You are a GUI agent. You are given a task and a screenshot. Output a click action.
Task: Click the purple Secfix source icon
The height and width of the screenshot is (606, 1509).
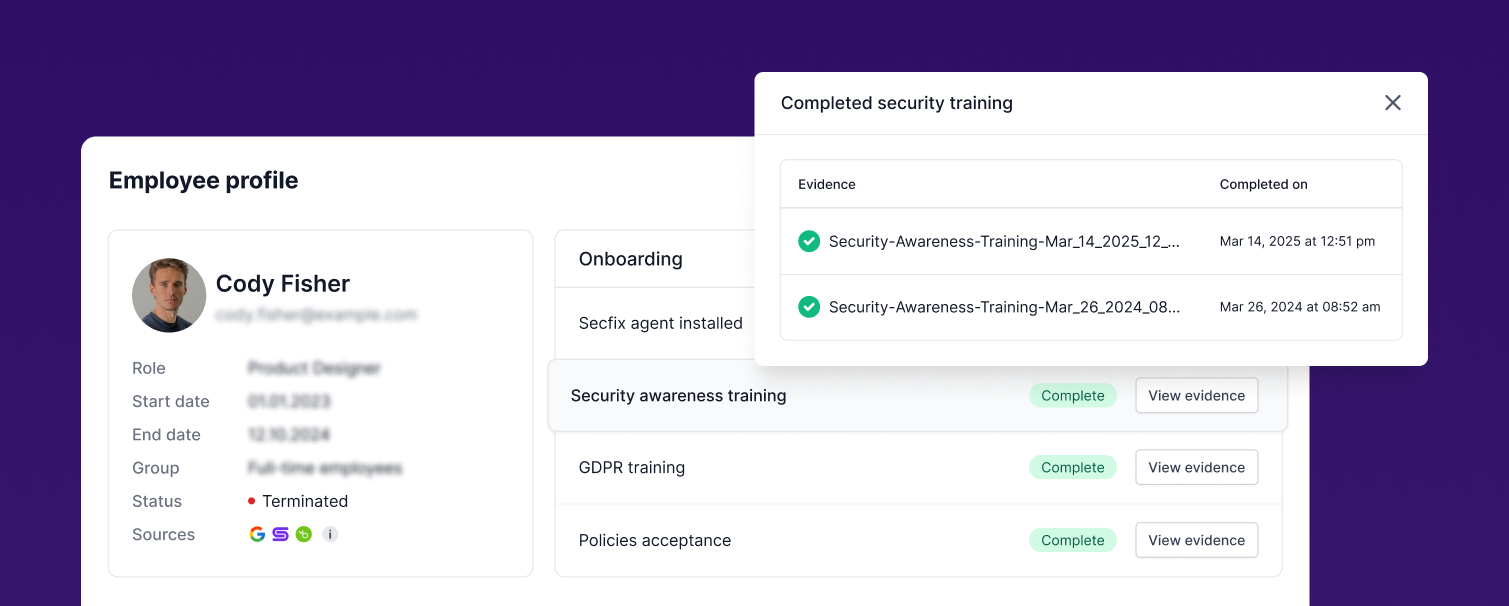(x=280, y=534)
